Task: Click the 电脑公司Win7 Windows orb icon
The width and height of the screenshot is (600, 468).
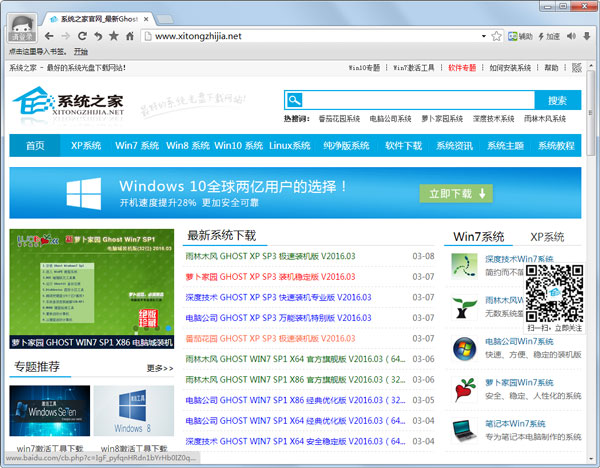Action: (x=464, y=349)
